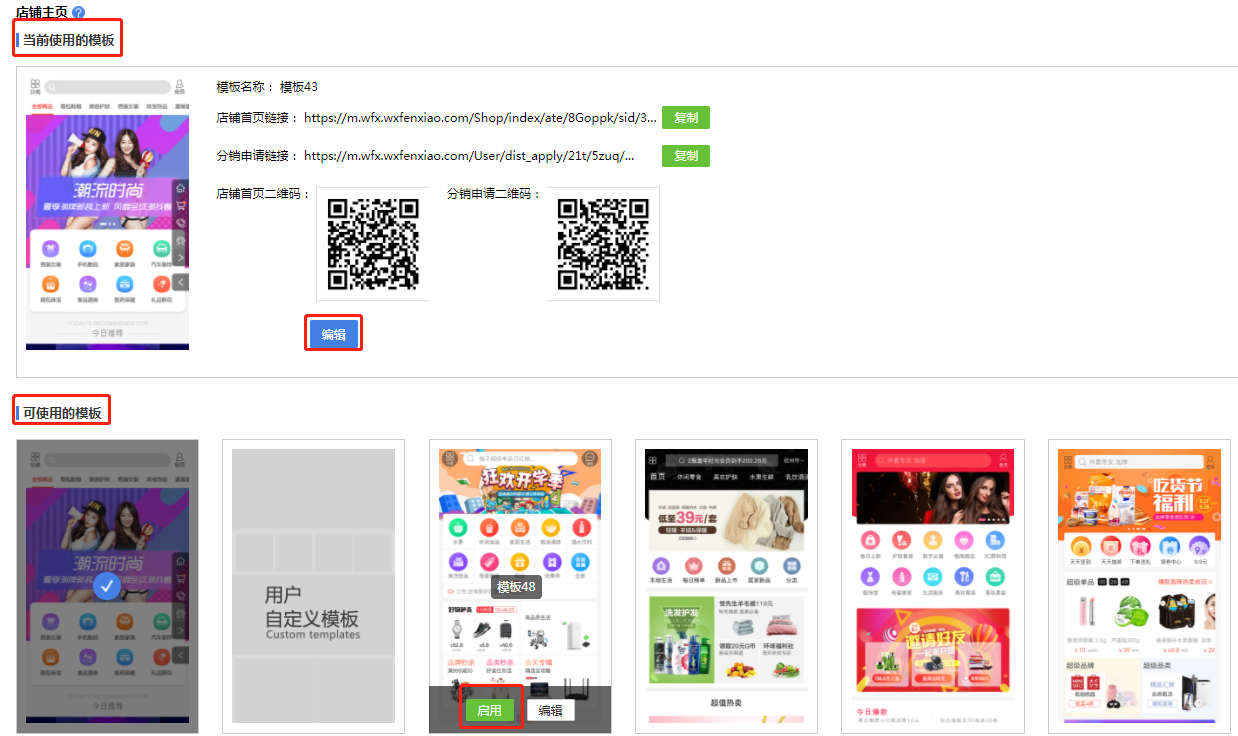
Task: Select the 用户自定义模板 custom template
Action: pyautogui.click(x=313, y=586)
